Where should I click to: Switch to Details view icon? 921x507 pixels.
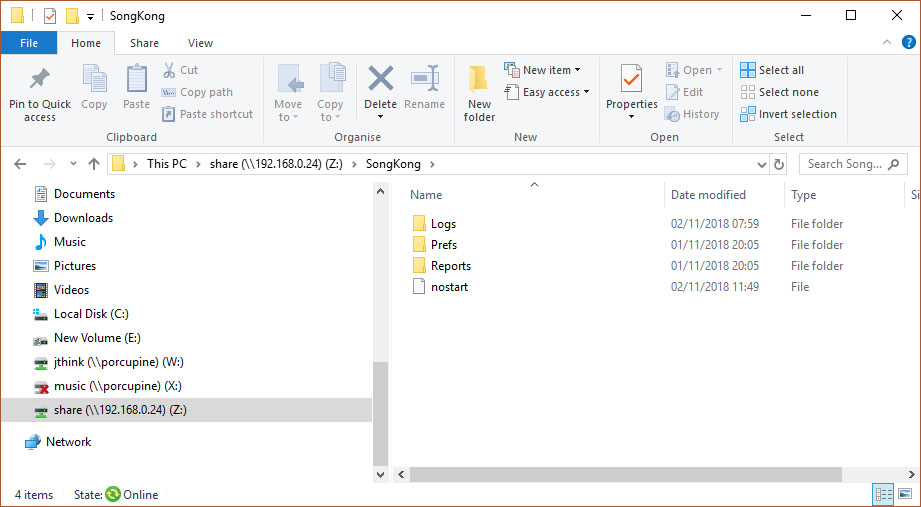click(883, 495)
